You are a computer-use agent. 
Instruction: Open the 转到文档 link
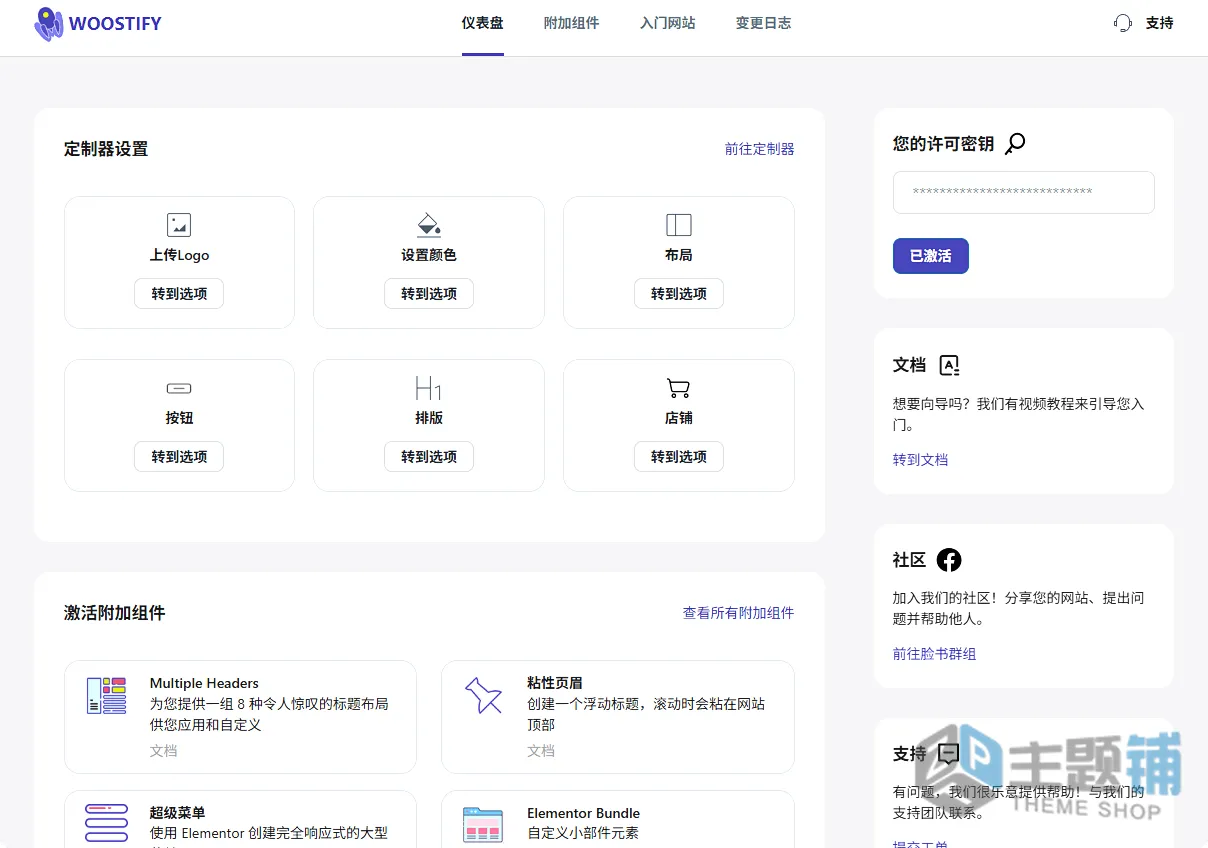(x=920, y=460)
